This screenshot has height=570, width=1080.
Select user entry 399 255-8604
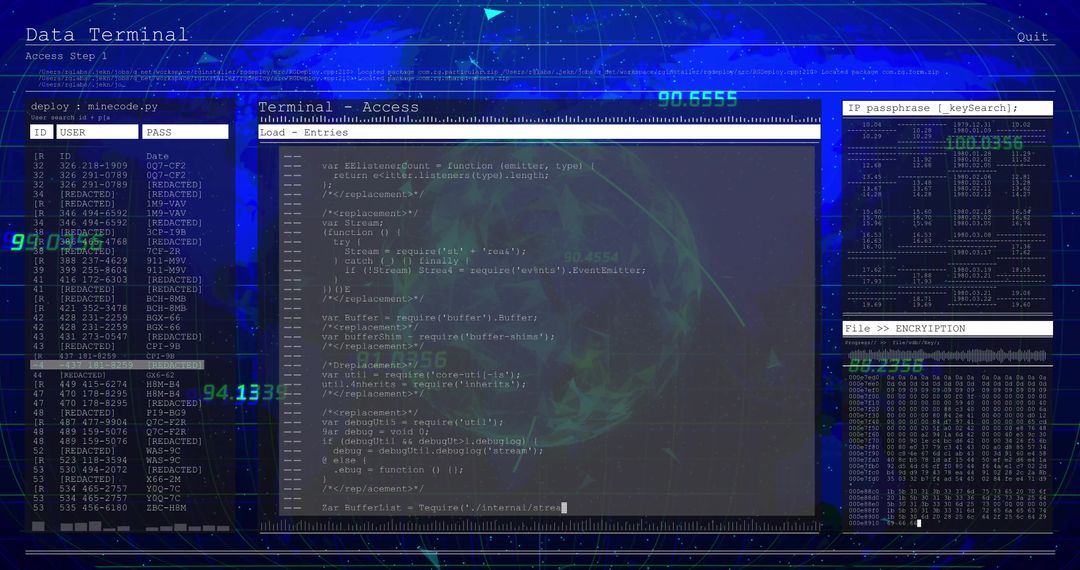[x=93, y=271]
